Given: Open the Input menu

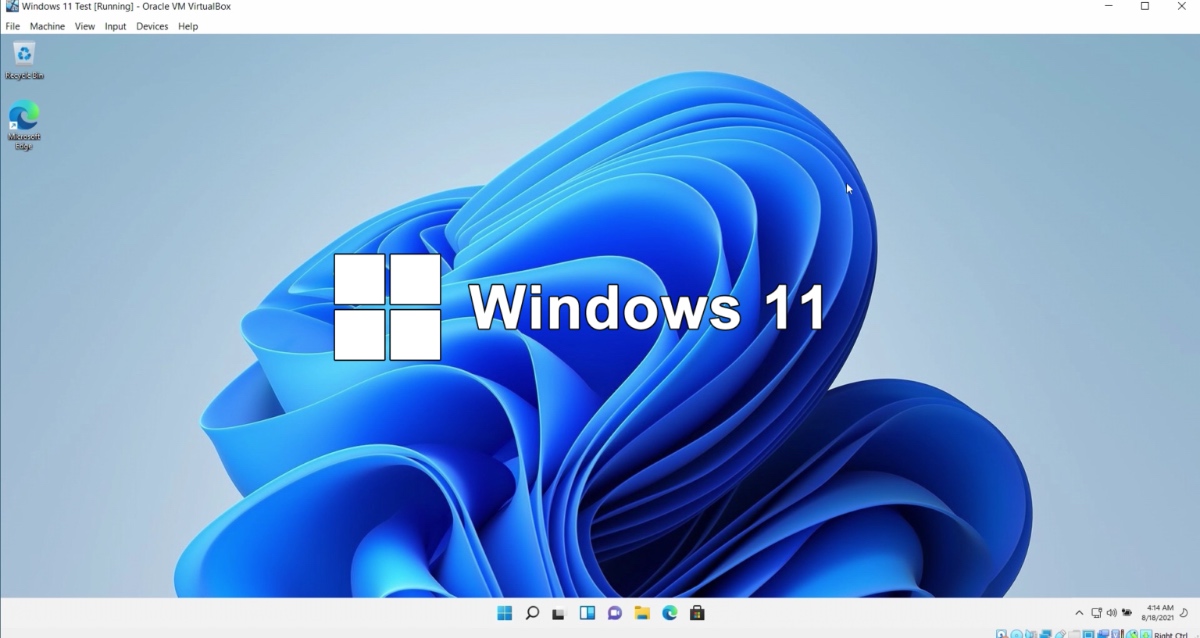Looking at the screenshot, I should tap(116, 26).
